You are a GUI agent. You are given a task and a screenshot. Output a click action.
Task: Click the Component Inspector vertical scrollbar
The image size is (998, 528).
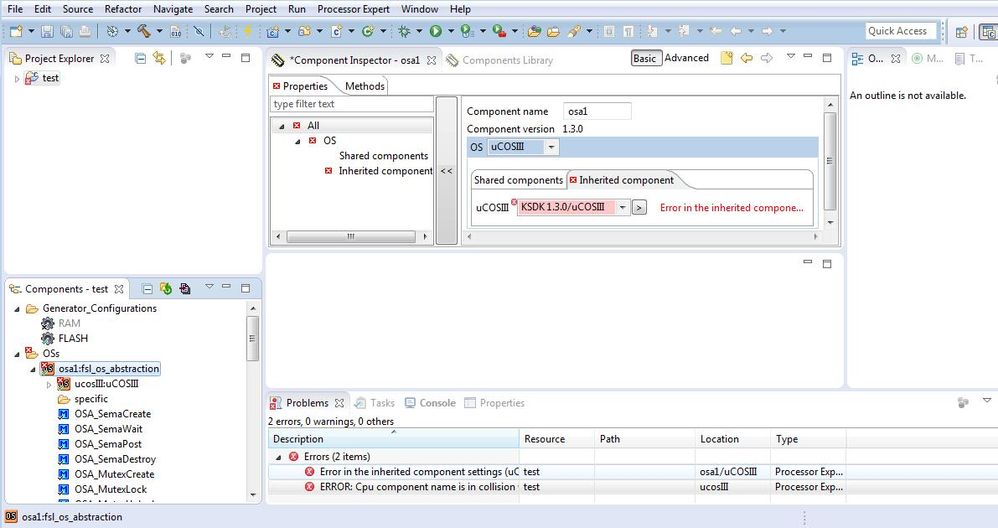(829, 162)
